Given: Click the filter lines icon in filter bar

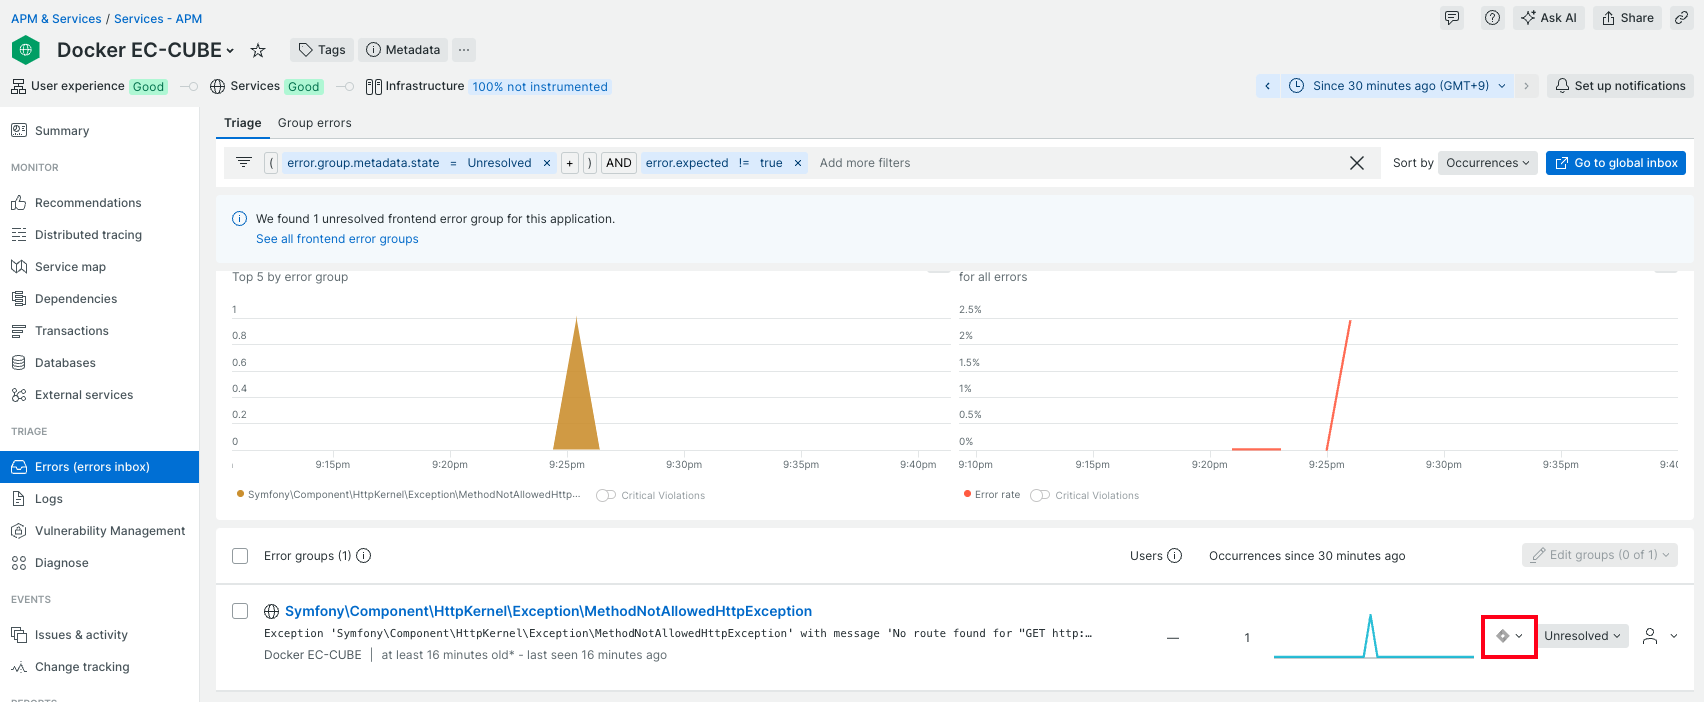Looking at the screenshot, I should coord(244,162).
